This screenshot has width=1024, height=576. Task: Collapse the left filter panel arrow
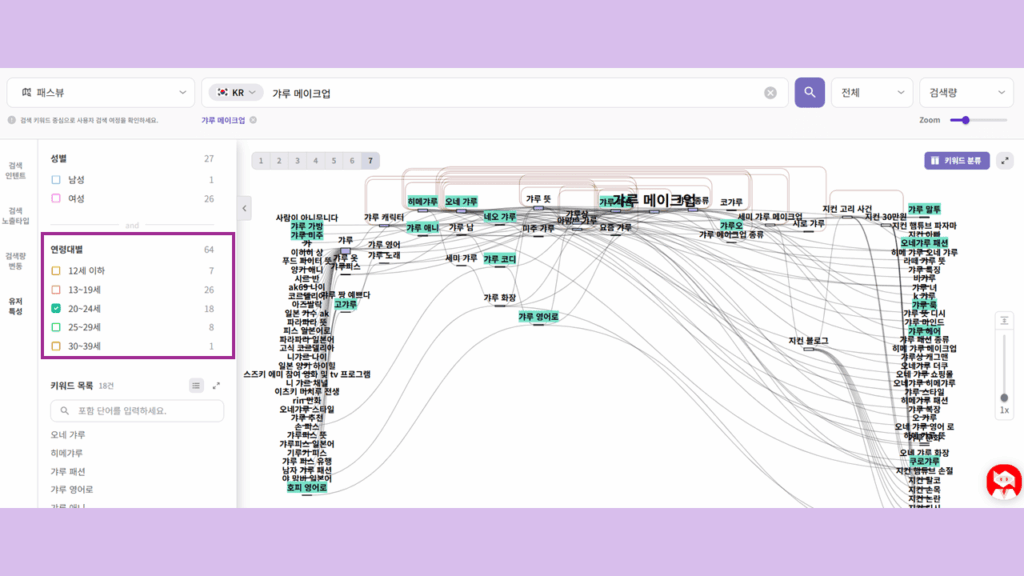pyautogui.click(x=245, y=208)
